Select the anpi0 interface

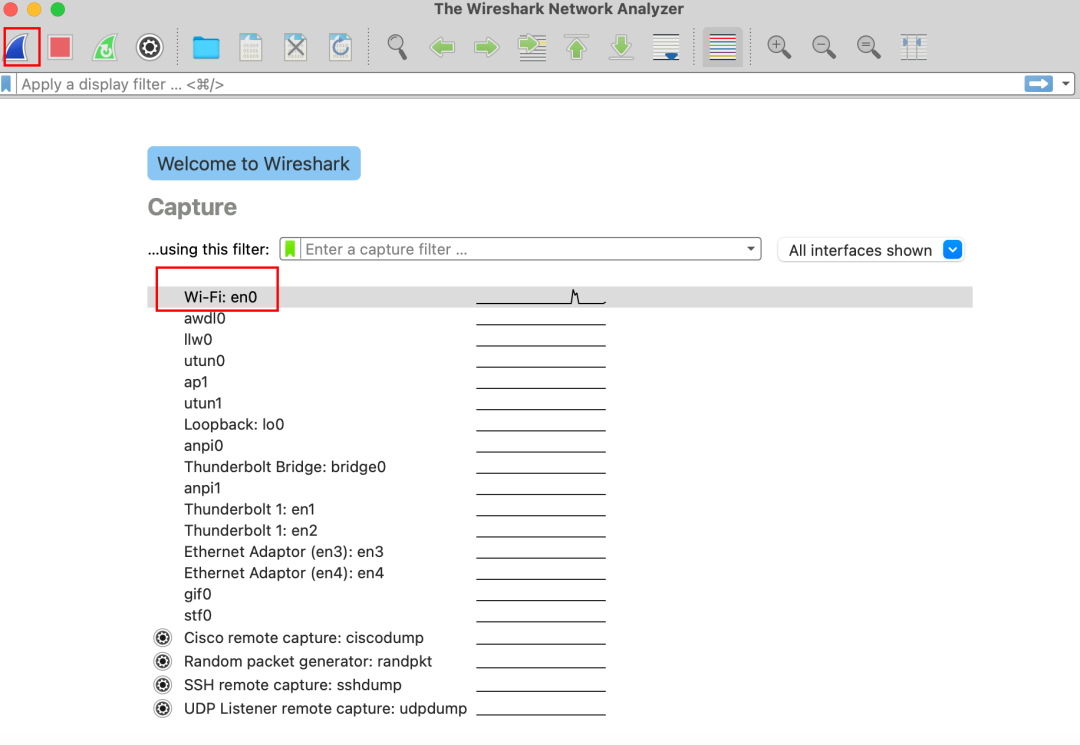203,446
